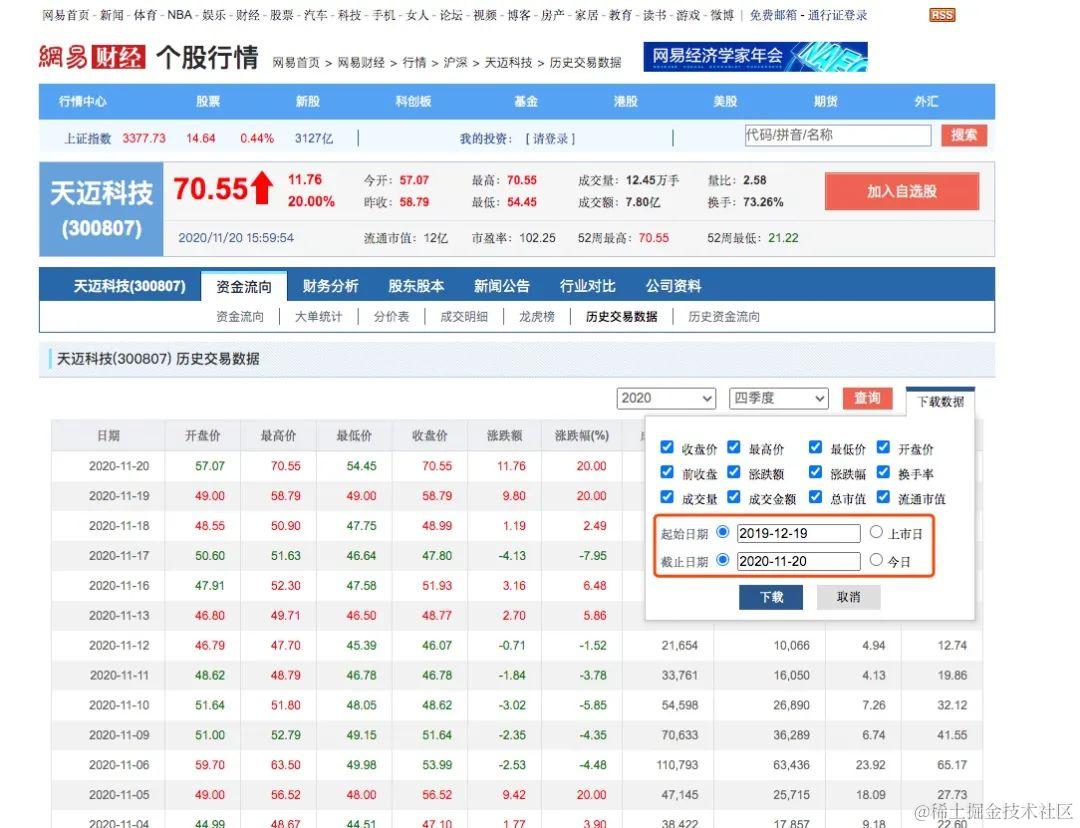The width and height of the screenshot is (1080, 828).
Task: Open the 科创板 nav item
Action: [x=413, y=101]
